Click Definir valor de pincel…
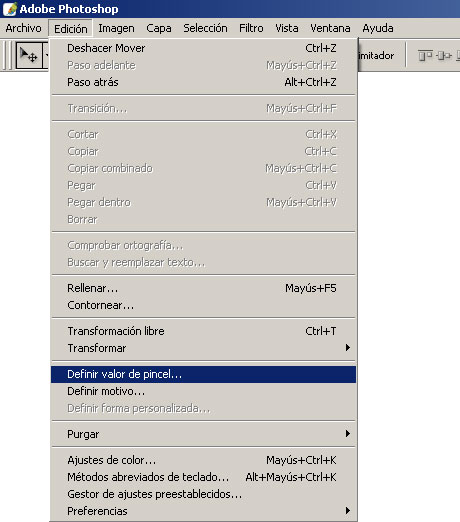This screenshot has width=460, height=522. point(203,374)
